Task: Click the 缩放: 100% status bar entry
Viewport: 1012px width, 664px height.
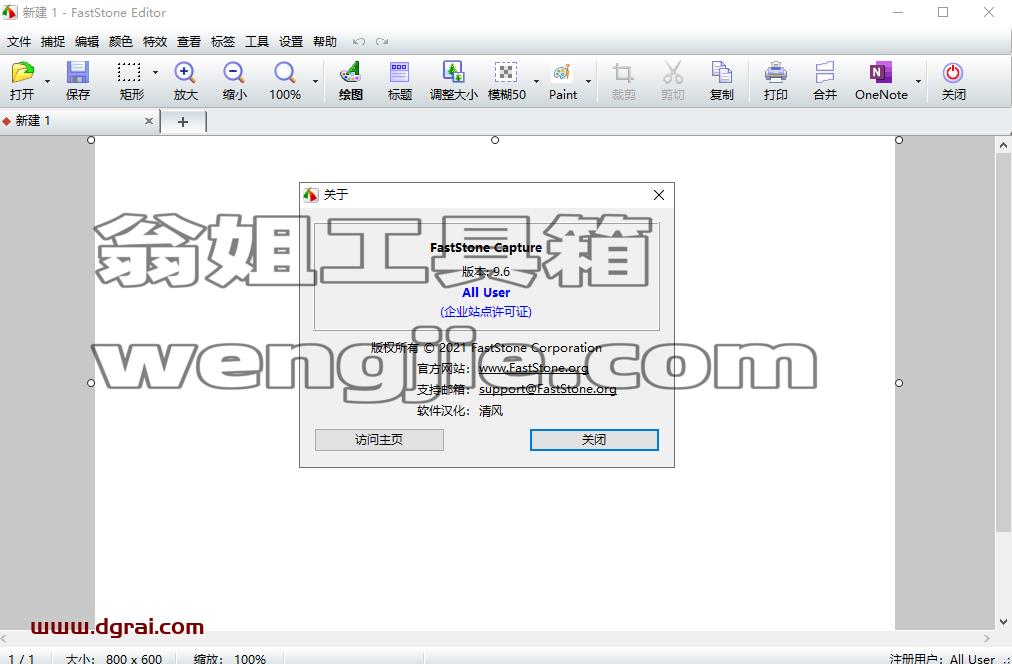Action: (x=230, y=659)
